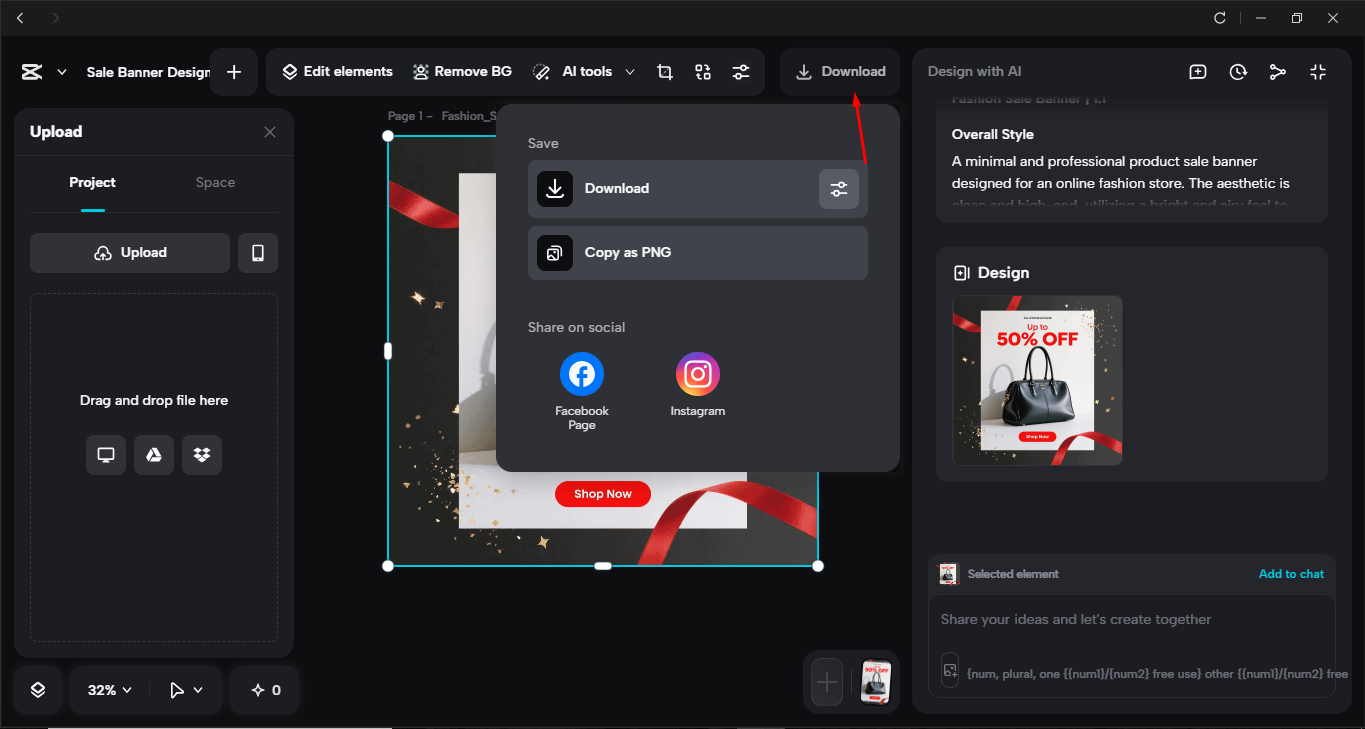
Task: Open the Resize/replace icon next to Crop
Action: 703,71
